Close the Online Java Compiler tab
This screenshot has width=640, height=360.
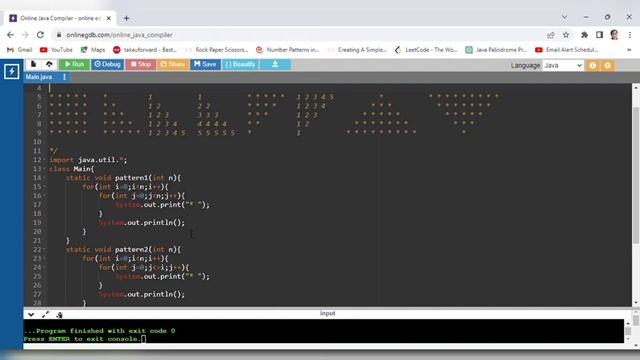pos(109,18)
